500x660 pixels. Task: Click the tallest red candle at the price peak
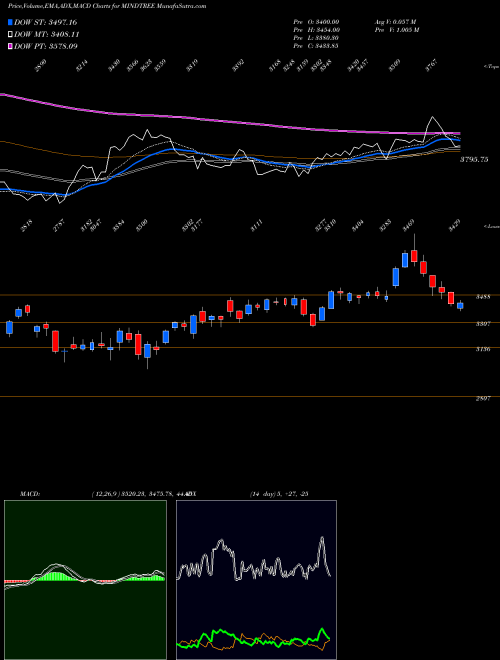(414, 256)
